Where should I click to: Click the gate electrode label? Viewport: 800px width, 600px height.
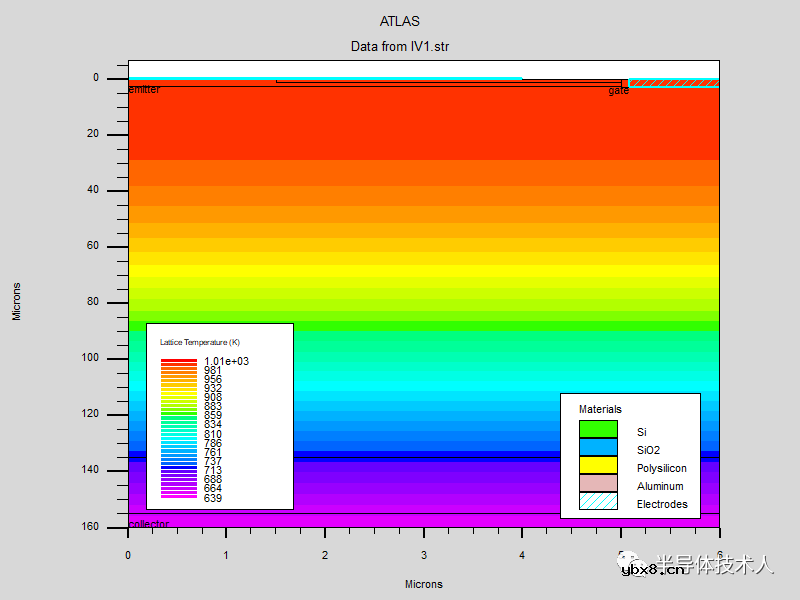click(619, 90)
